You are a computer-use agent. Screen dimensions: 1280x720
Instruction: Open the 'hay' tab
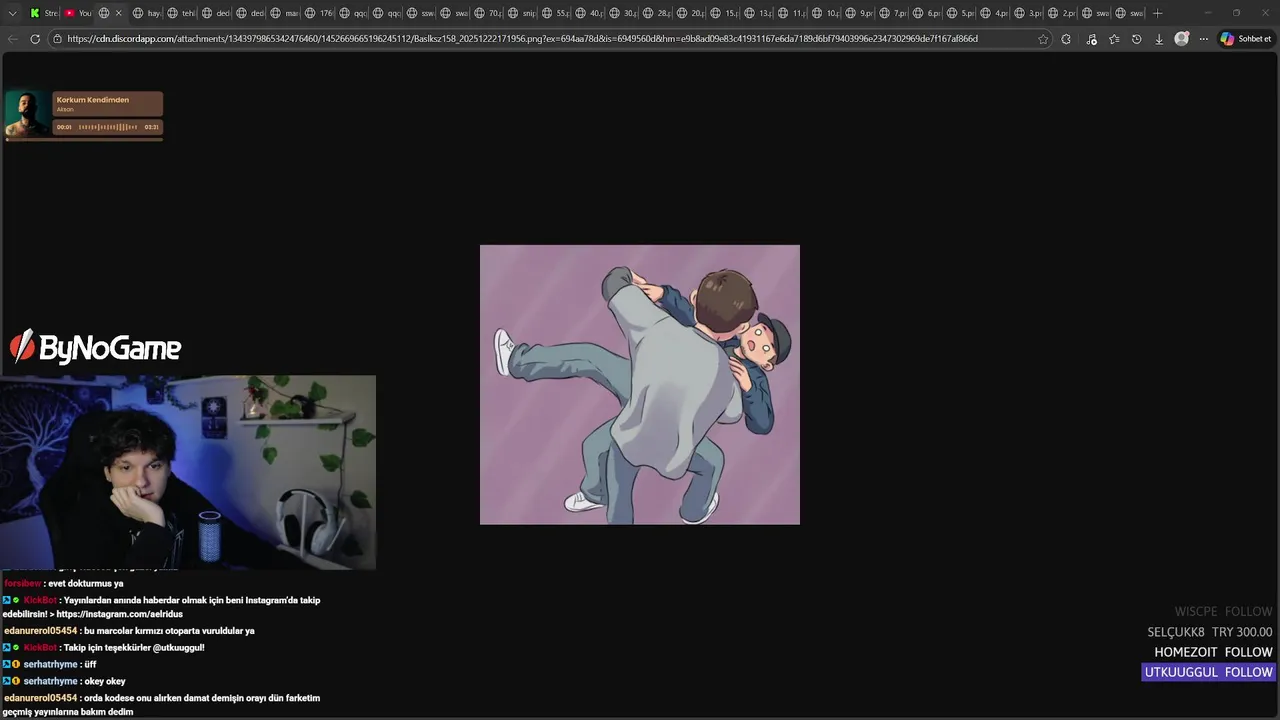click(146, 13)
